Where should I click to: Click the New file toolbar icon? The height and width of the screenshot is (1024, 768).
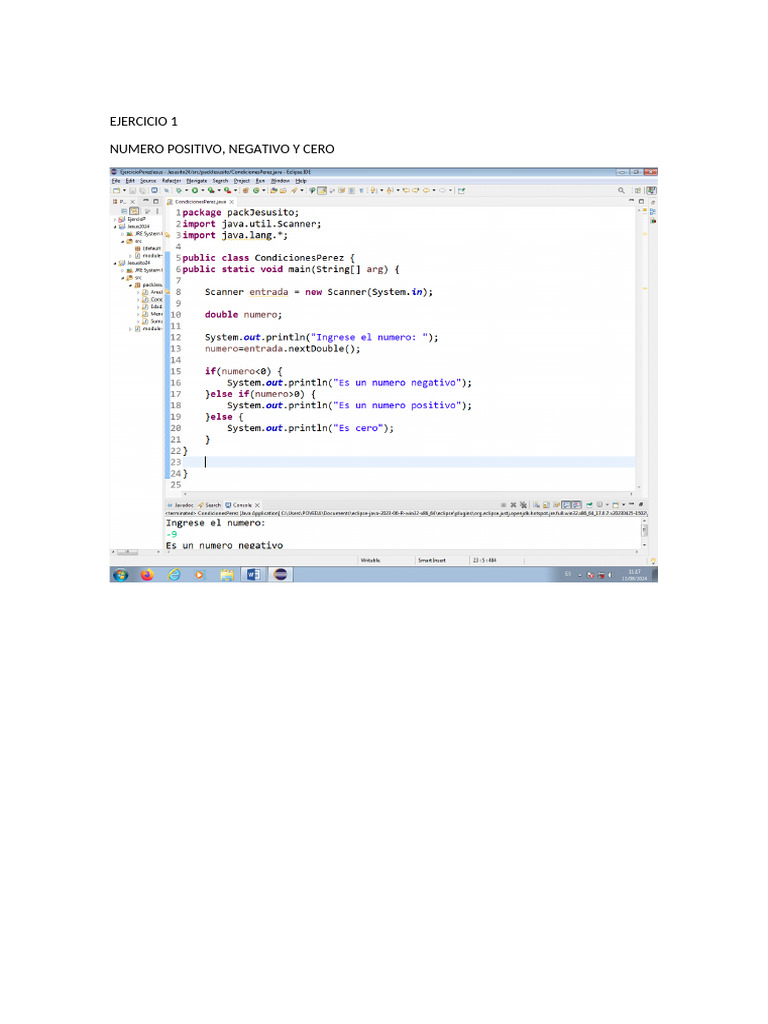pyautogui.click(x=116, y=191)
